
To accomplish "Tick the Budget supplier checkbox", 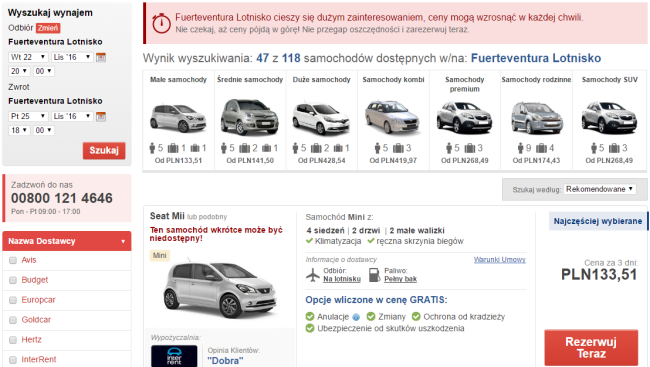I will [13, 280].
